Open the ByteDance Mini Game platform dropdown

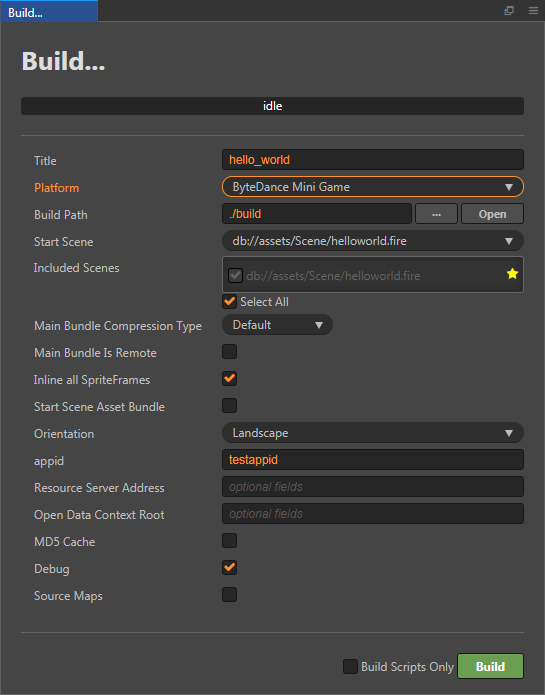pos(373,187)
